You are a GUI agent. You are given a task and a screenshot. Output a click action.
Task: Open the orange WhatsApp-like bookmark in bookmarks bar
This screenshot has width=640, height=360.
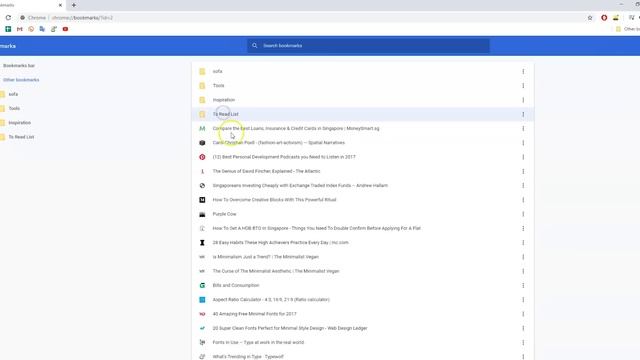[31, 29]
